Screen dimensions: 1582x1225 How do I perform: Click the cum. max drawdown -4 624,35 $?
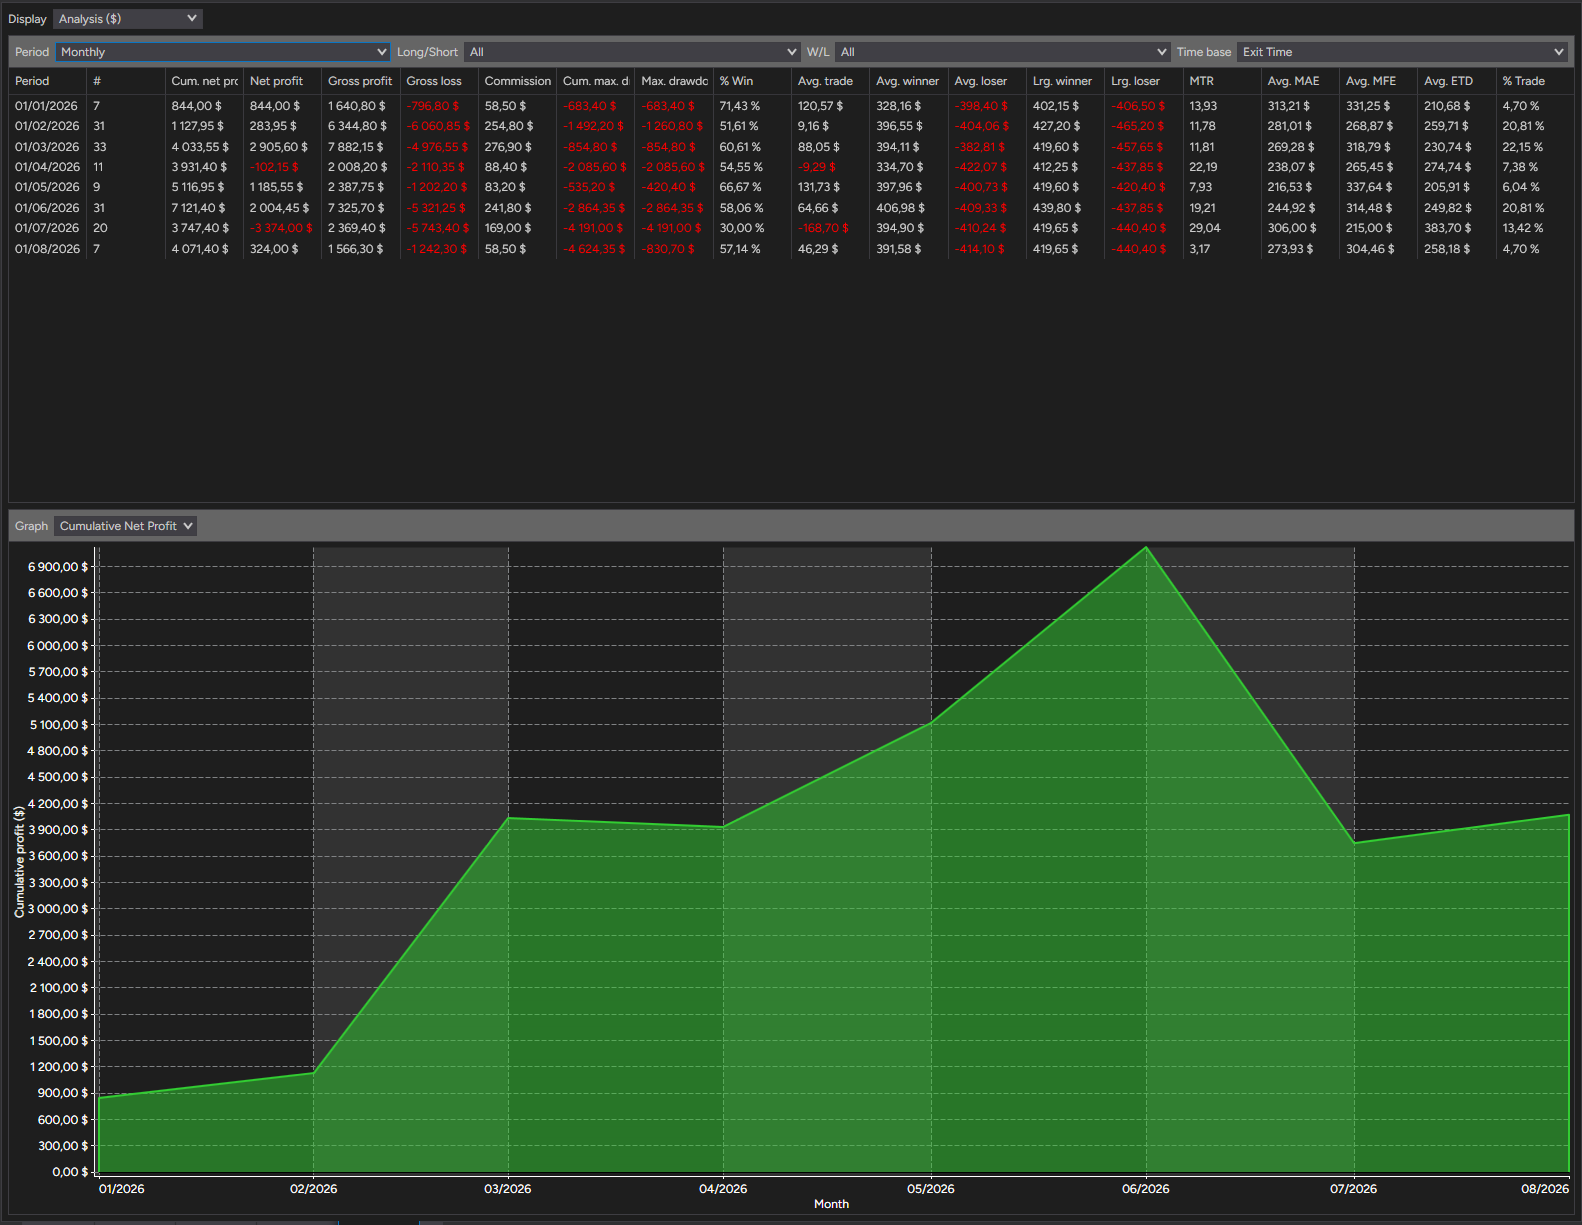pos(594,249)
